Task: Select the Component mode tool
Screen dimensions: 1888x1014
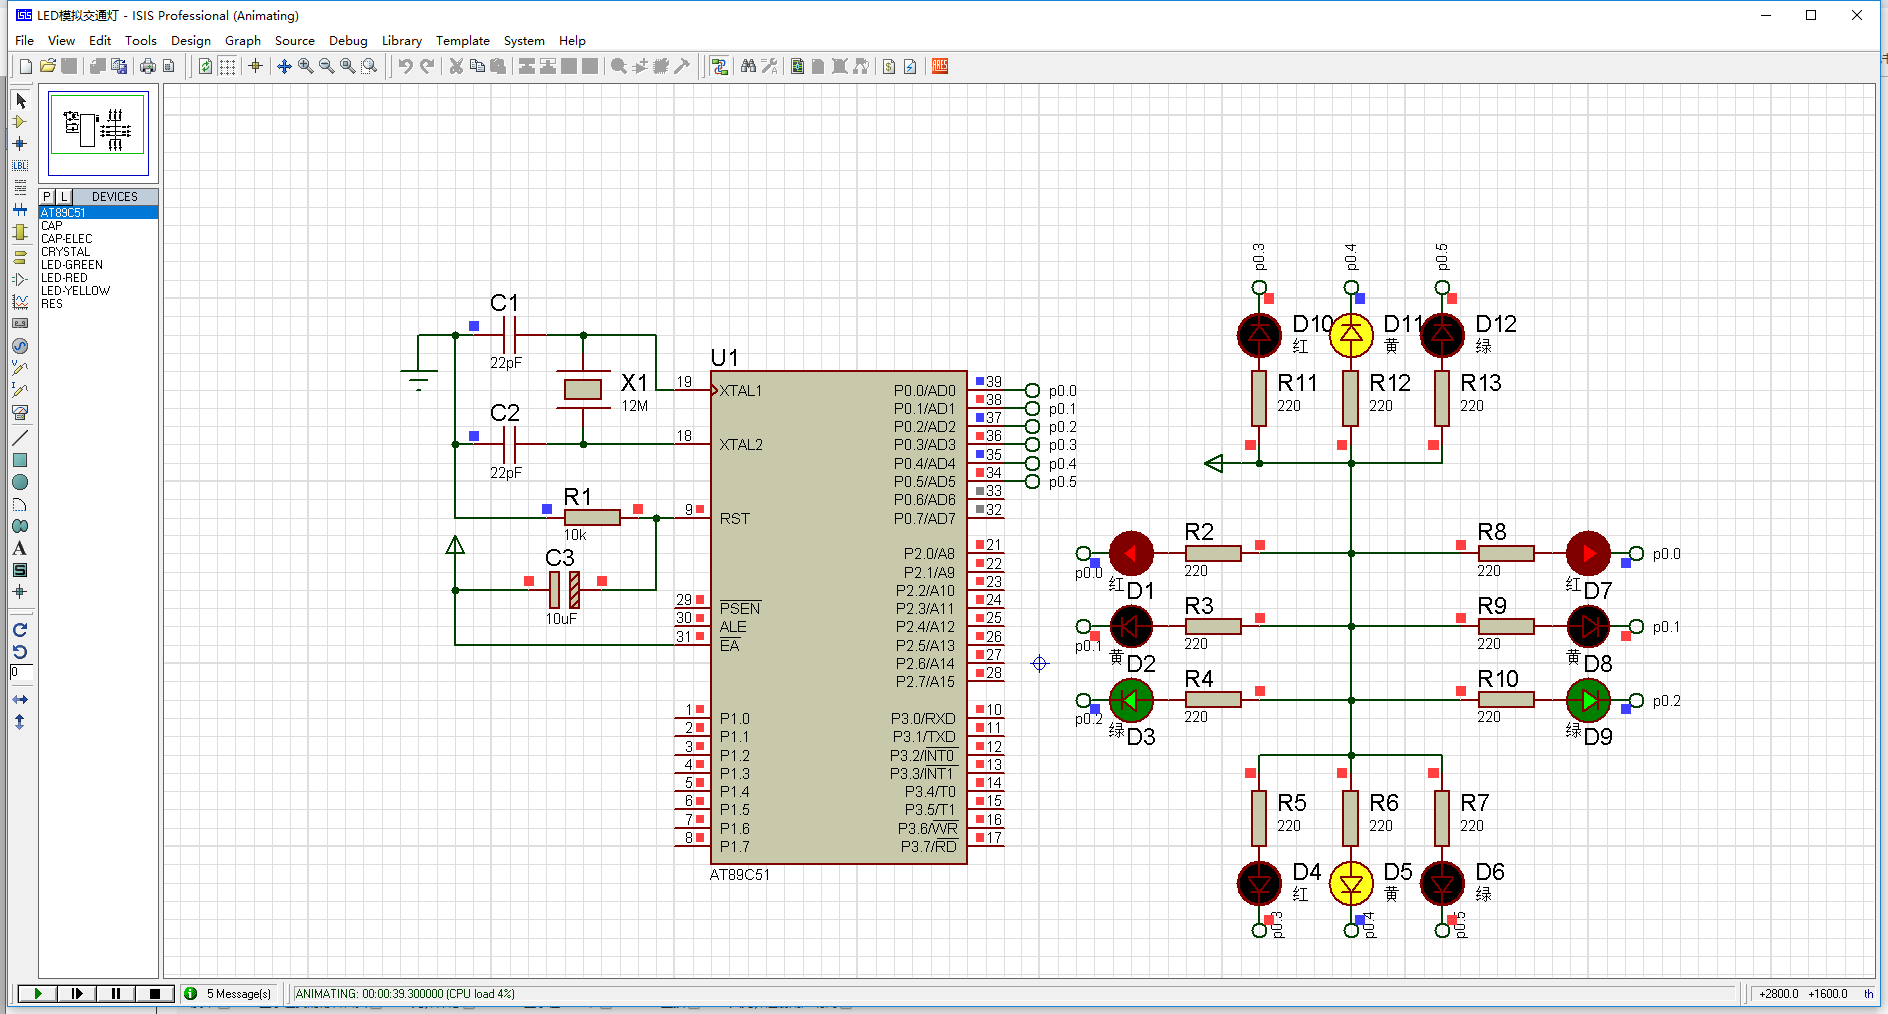Action: point(19,122)
